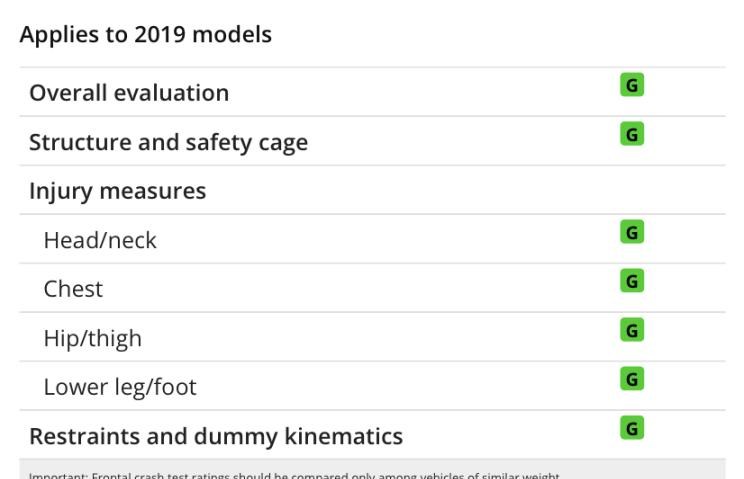Click the Lower leg/foot G rating icon

(x=632, y=379)
